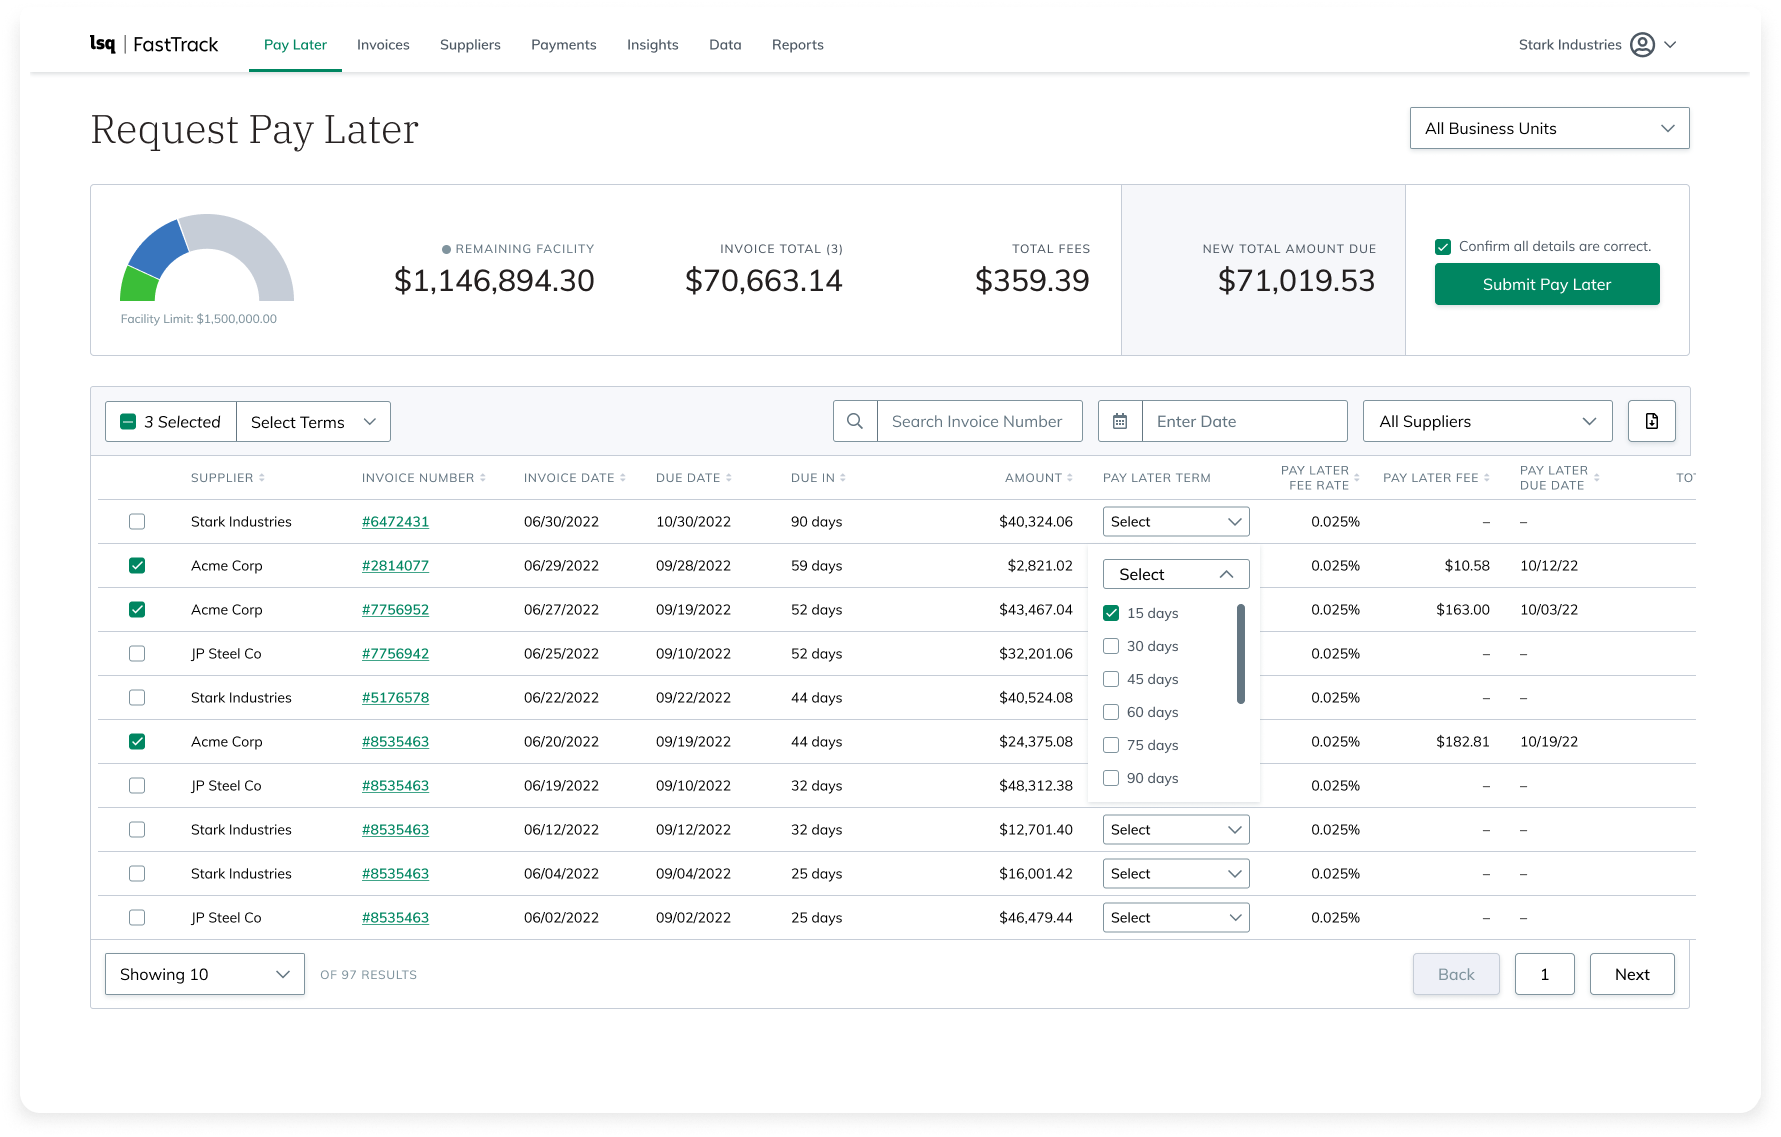This screenshot has width=1781, height=1137.
Task: Click the Back page button
Action: point(1456,974)
